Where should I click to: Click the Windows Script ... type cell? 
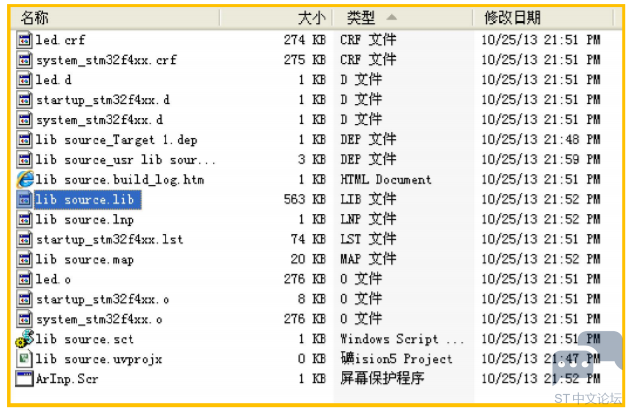402,339
